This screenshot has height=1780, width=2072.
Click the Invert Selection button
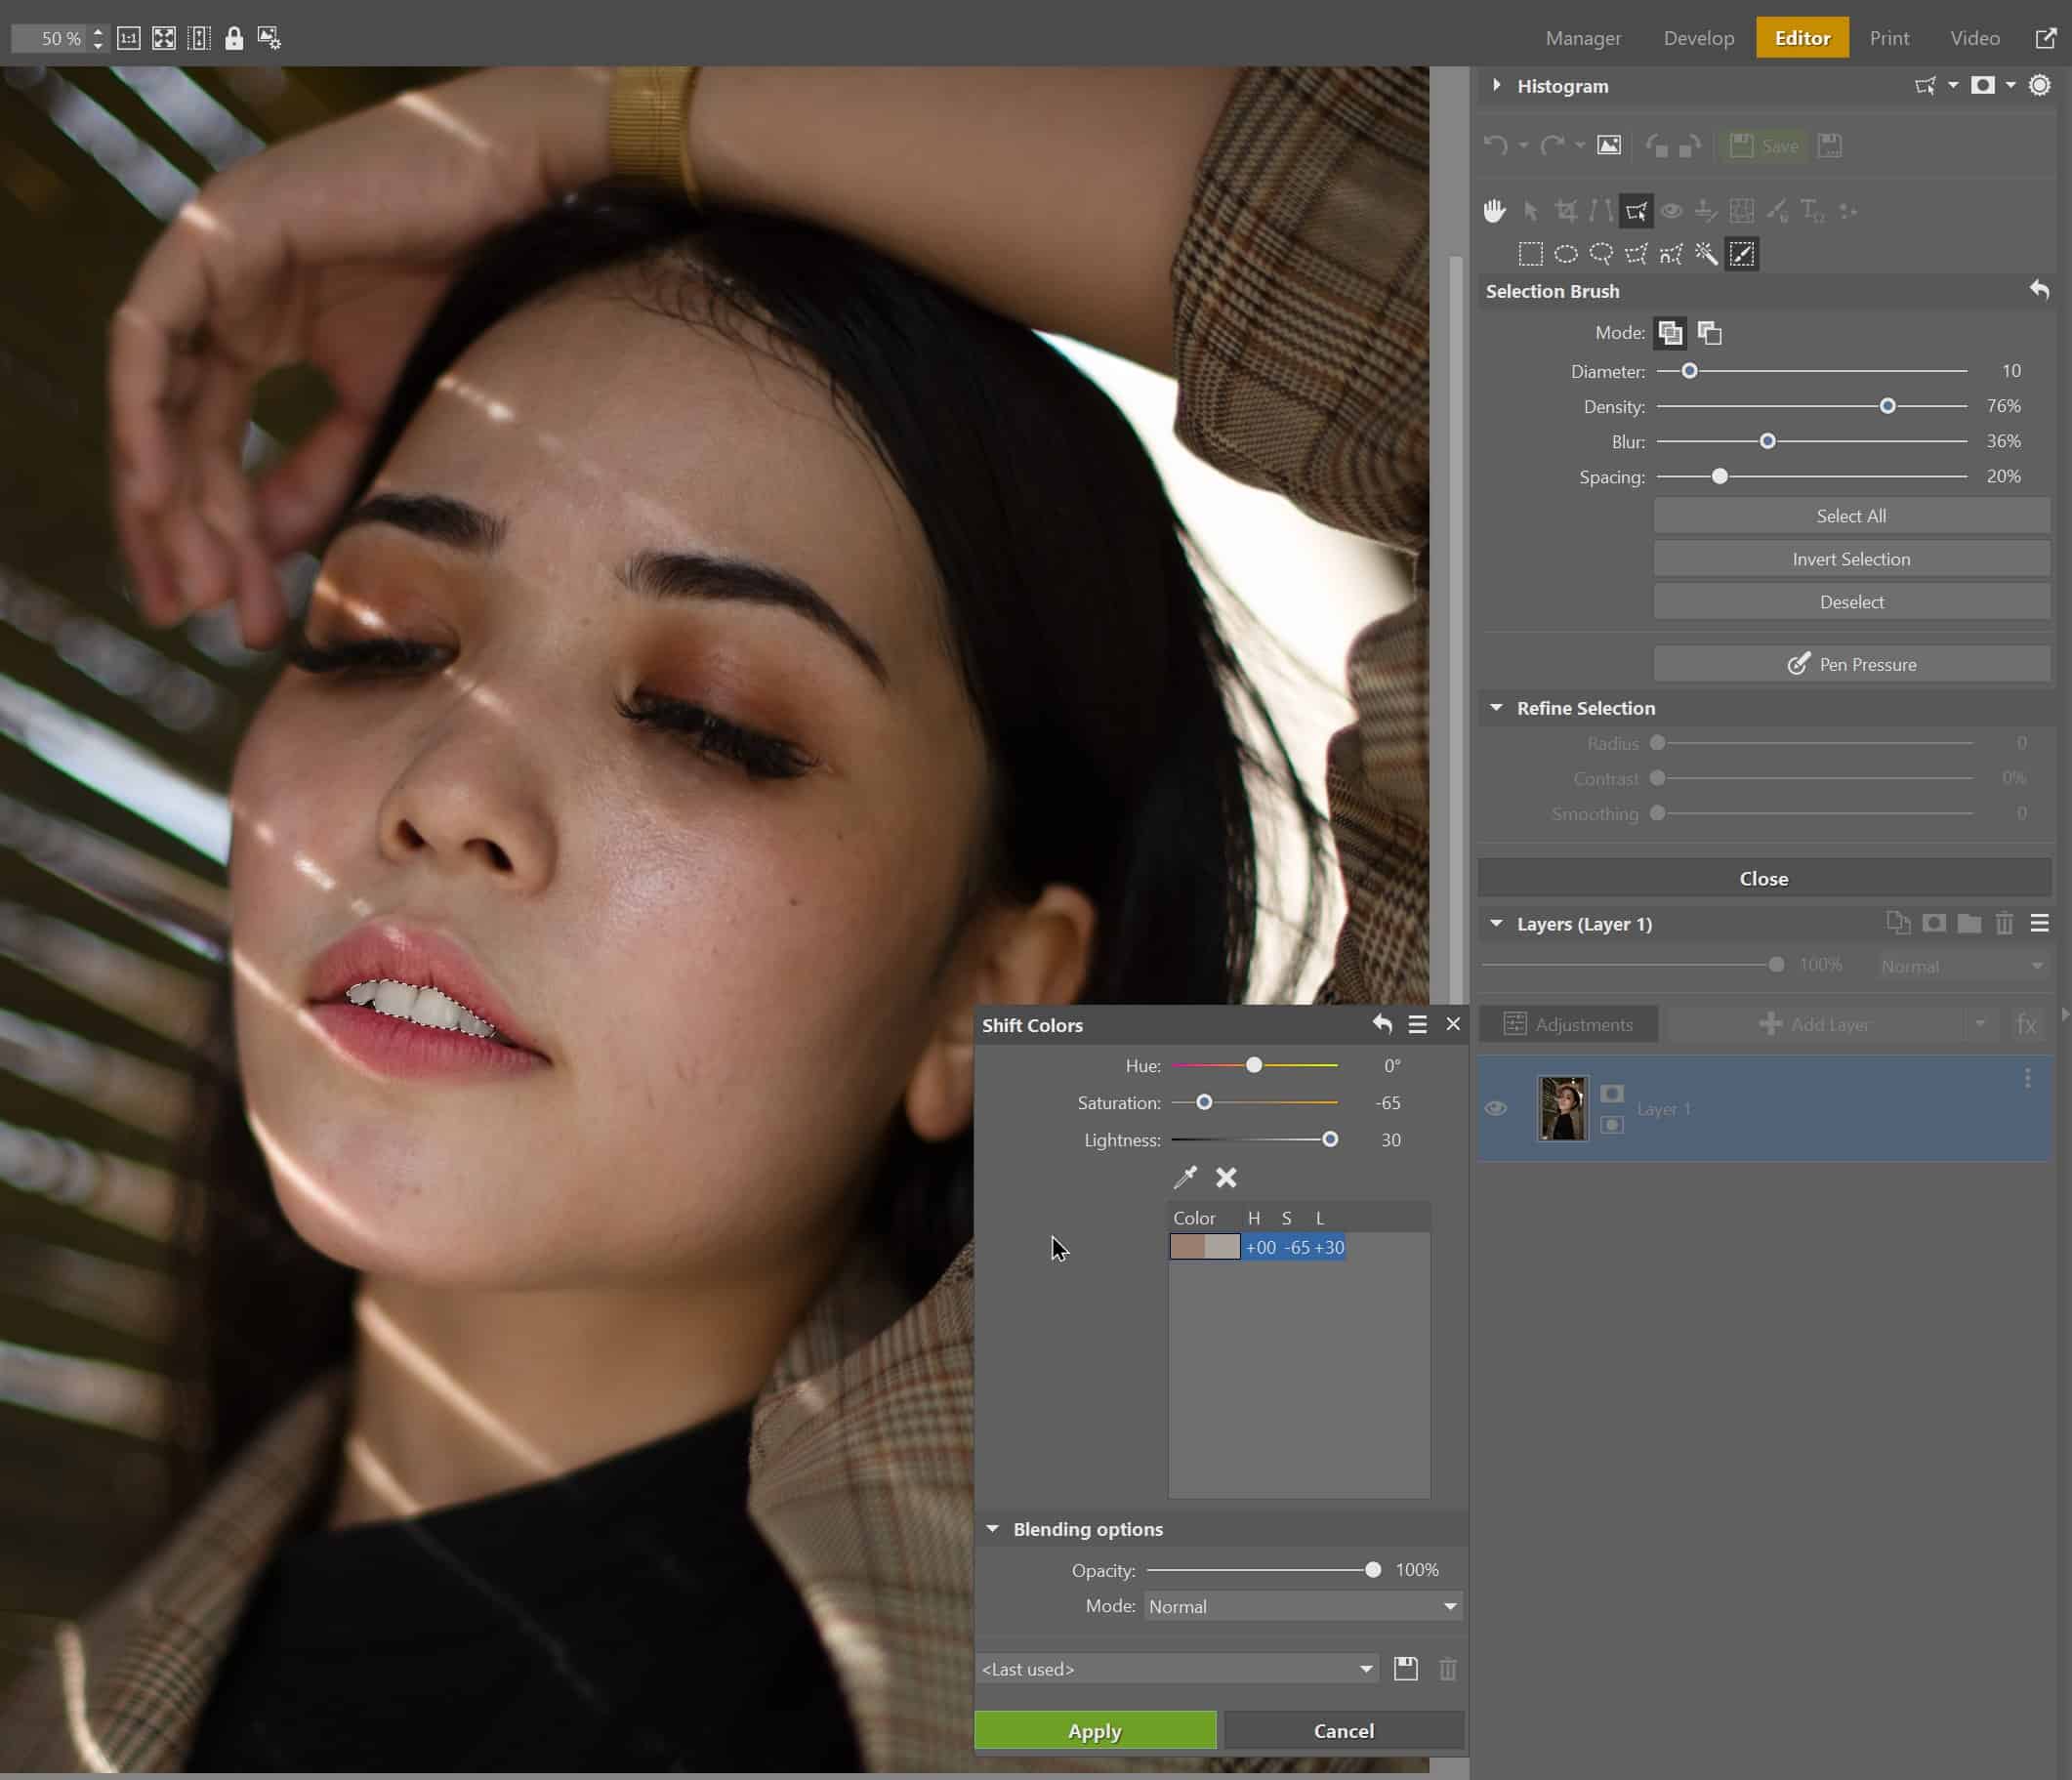(1850, 559)
